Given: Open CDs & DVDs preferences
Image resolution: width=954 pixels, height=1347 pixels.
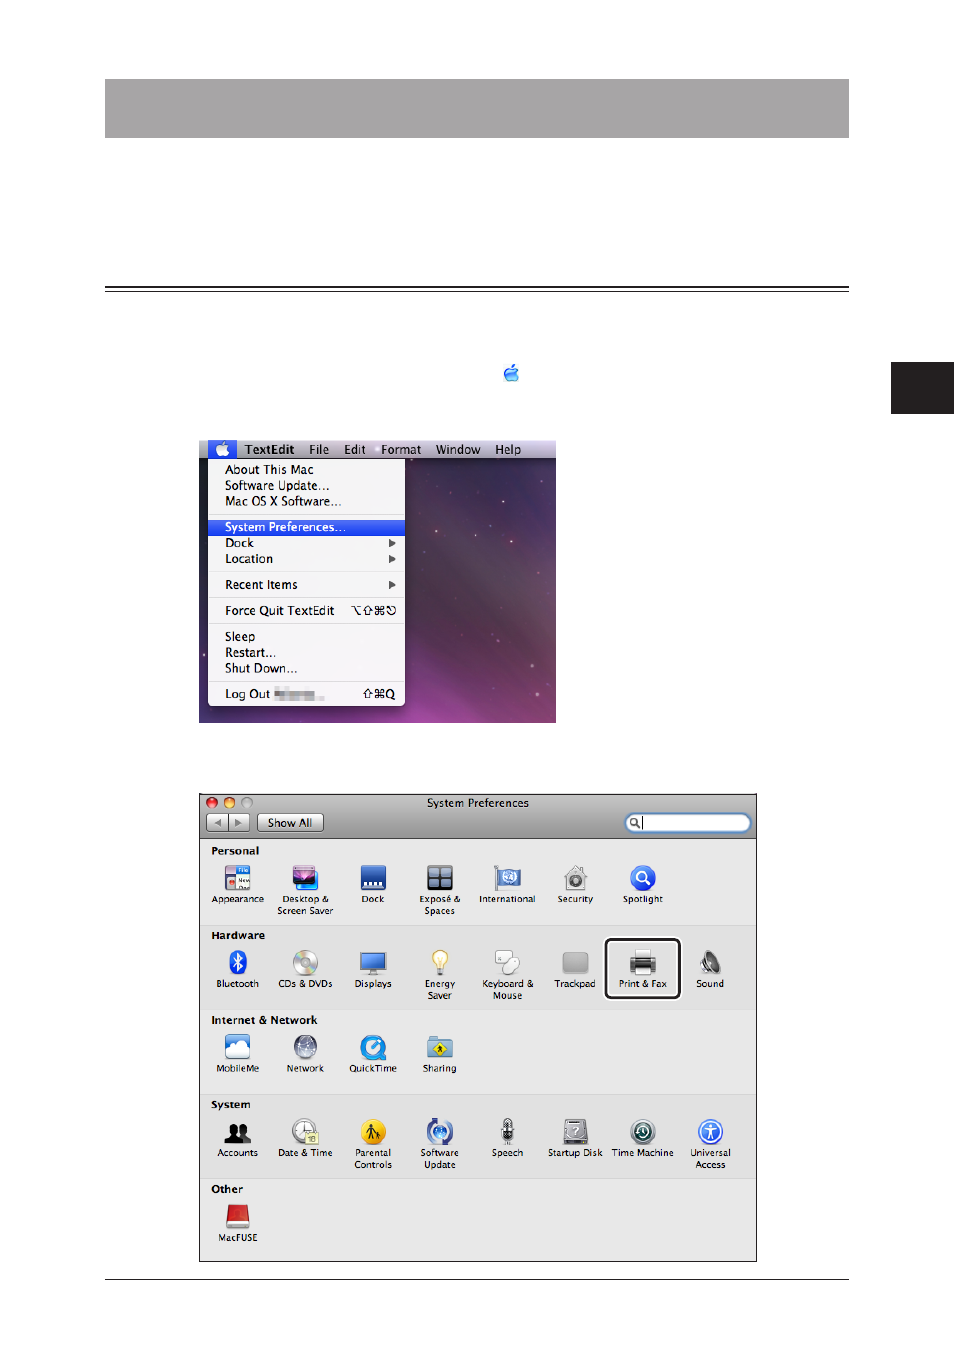Looking at the screenshot, I should click(x=305, y=969).
